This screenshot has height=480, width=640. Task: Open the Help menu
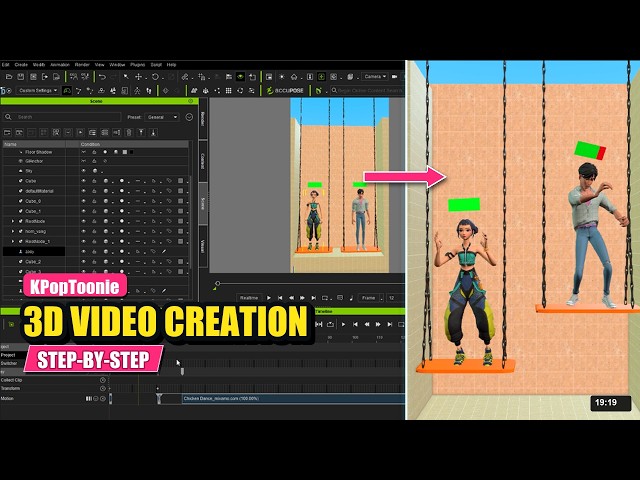pyautogui.click(x=171, y=64)
